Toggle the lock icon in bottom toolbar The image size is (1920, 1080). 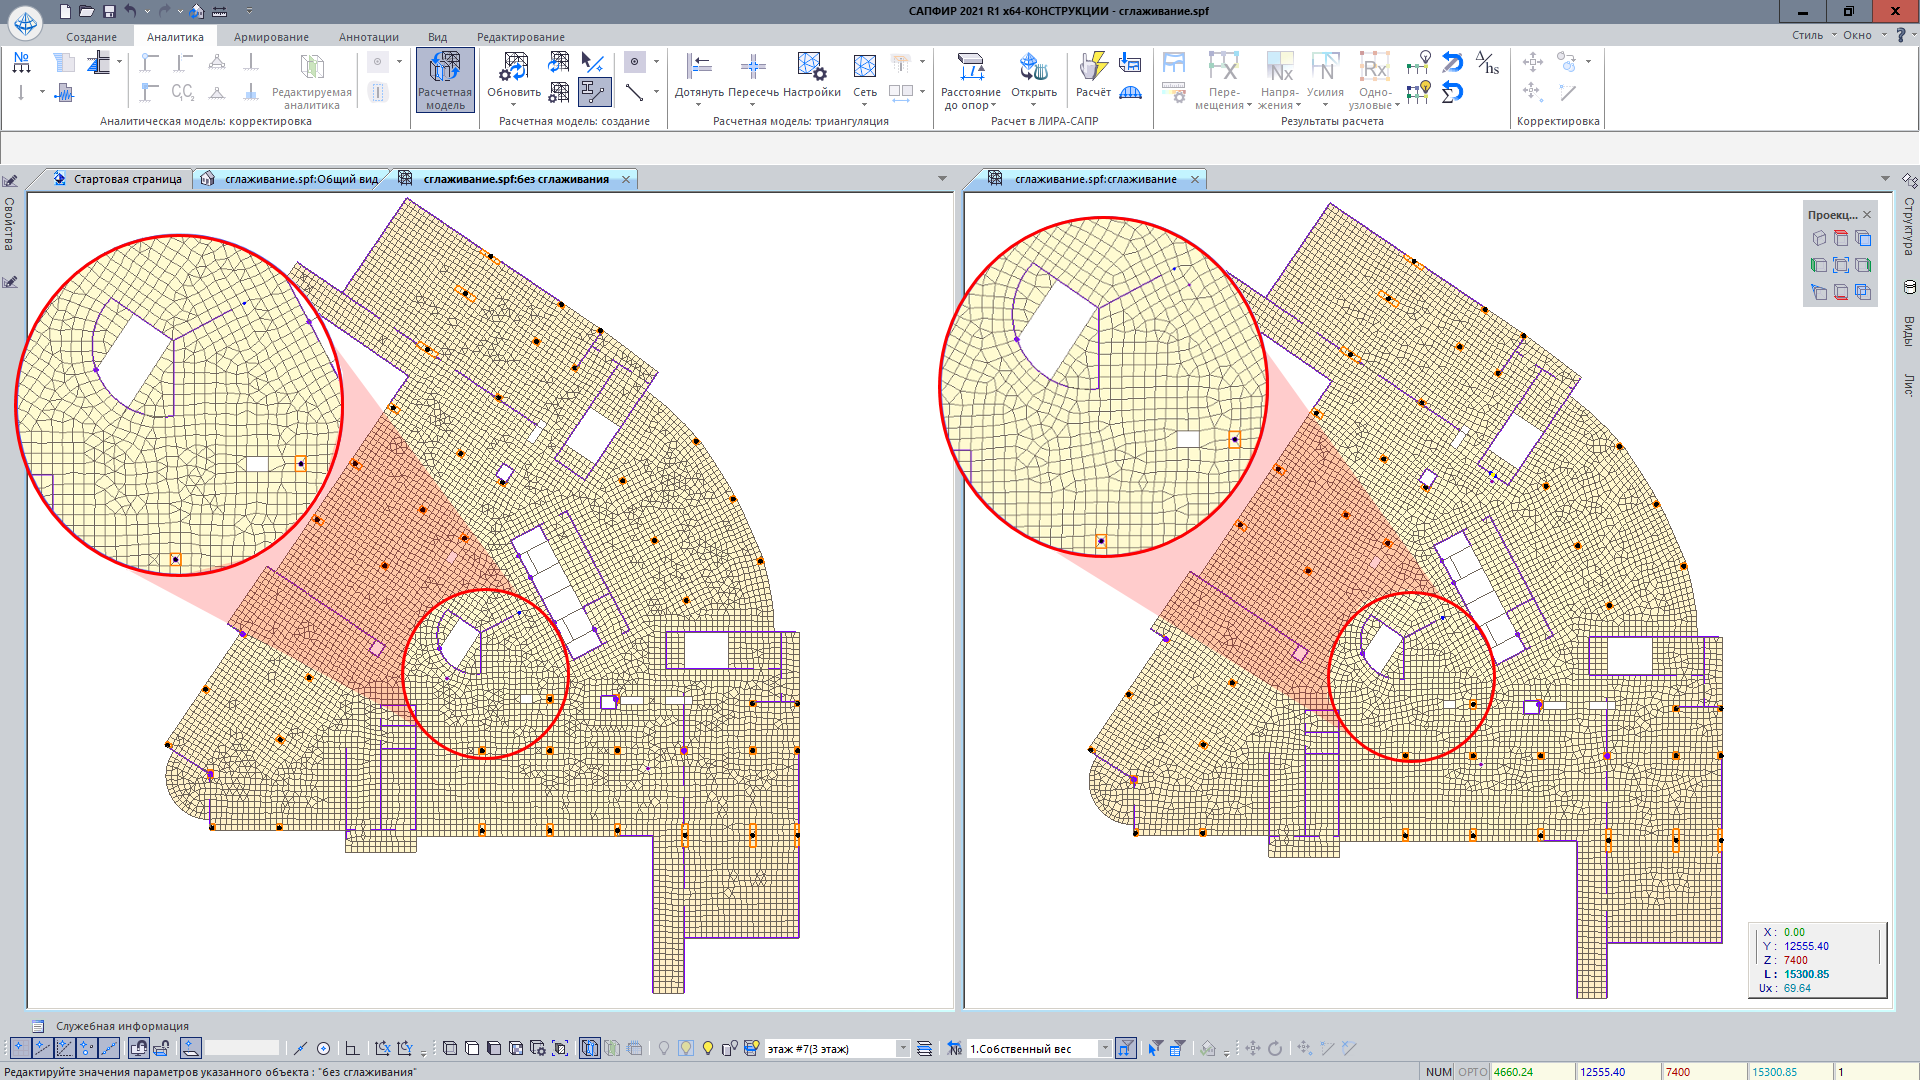click(x=161, y=1048)
